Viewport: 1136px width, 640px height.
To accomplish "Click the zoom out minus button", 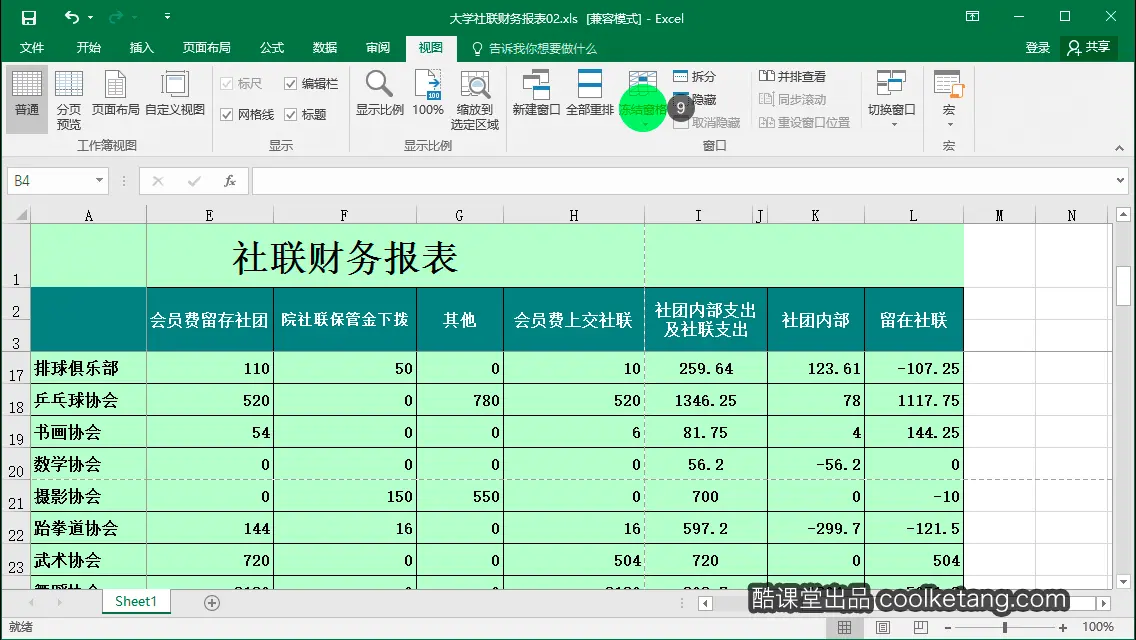I will [948, 628].
